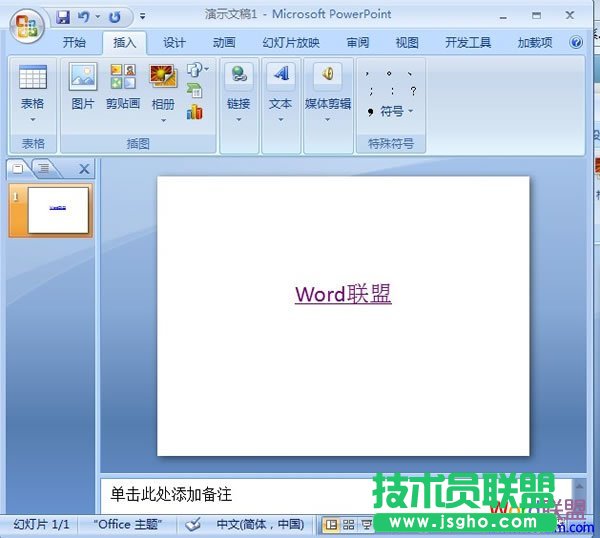Click the 链接 globe icon

[x=239, y=74]
